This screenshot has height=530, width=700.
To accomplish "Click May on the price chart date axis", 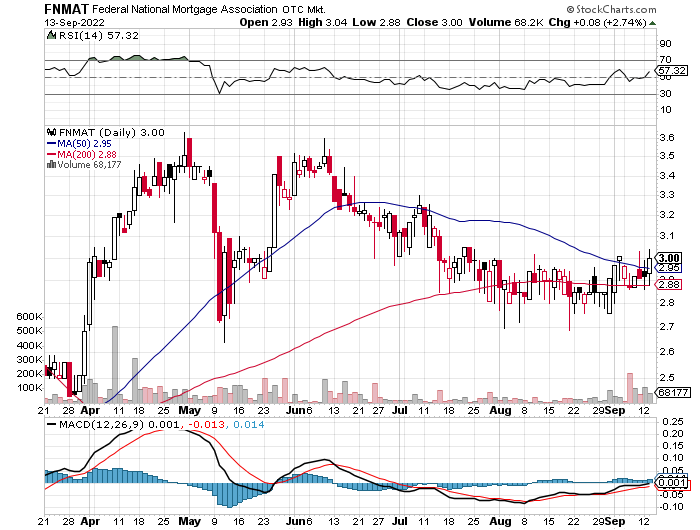I will (189, 410).
